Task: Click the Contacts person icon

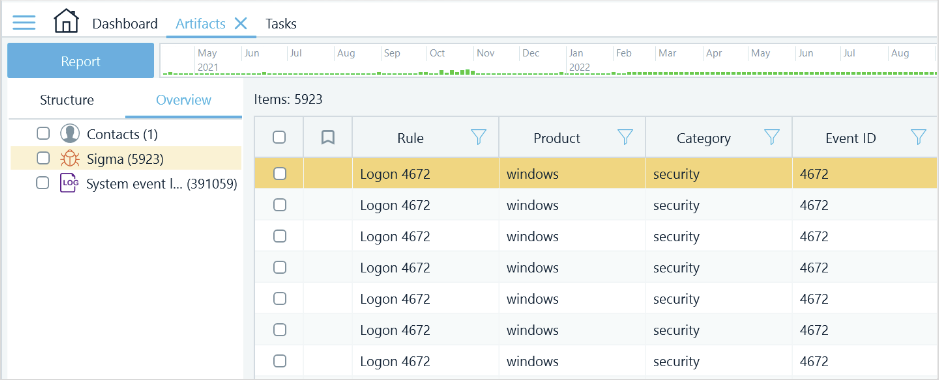Action: (x=69, y=133)
